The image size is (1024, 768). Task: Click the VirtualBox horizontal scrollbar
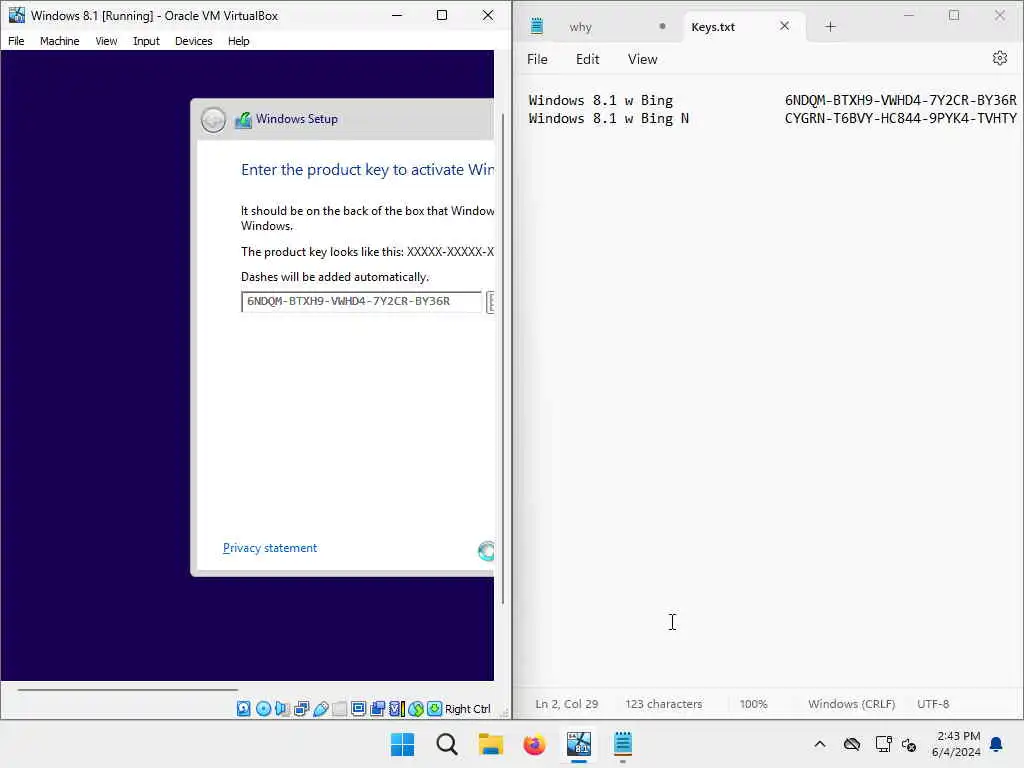pos(128,689)
